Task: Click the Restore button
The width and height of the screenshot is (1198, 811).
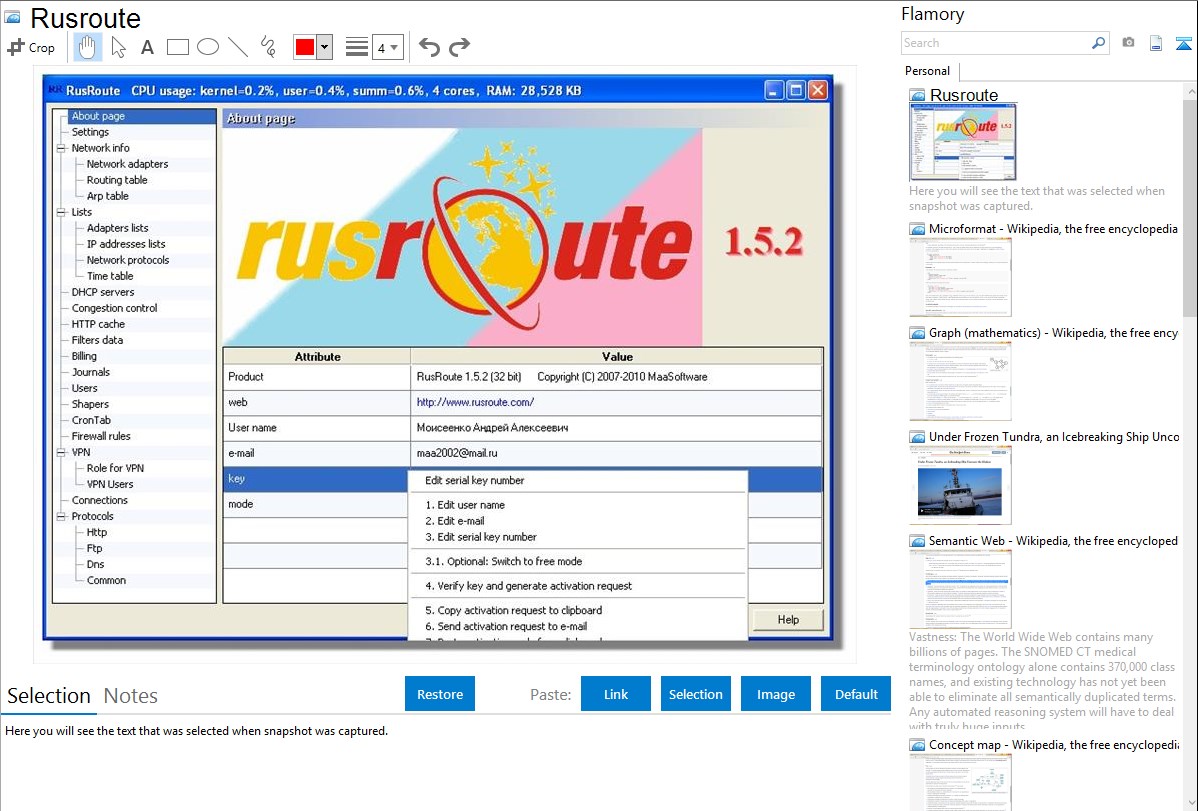Action: click(x=440, y=694)
